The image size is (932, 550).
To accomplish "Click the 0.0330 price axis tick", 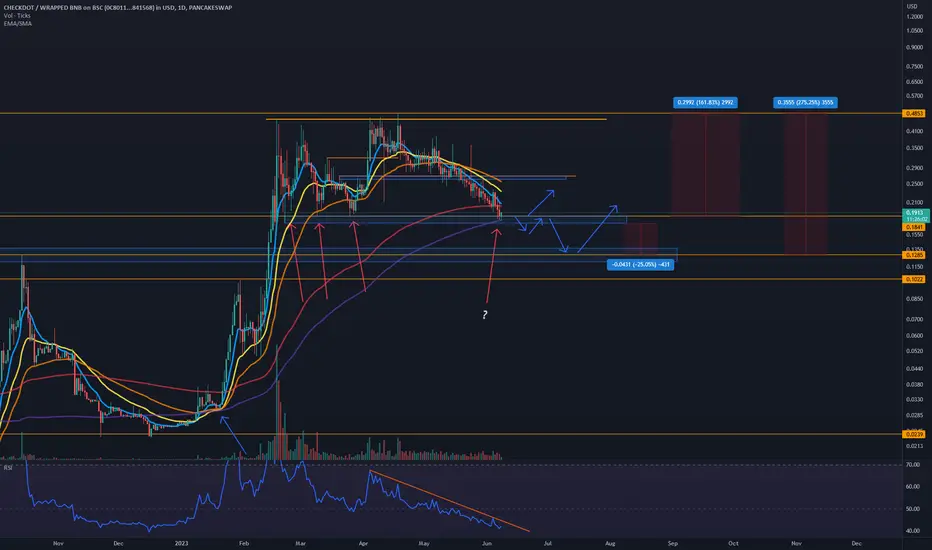I will point(914,400).
